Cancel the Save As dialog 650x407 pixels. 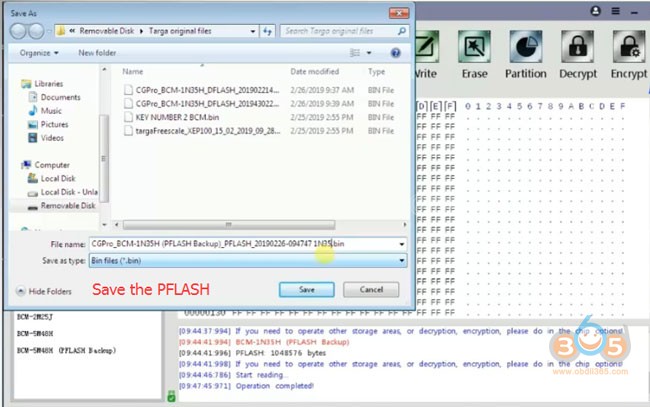371,290
